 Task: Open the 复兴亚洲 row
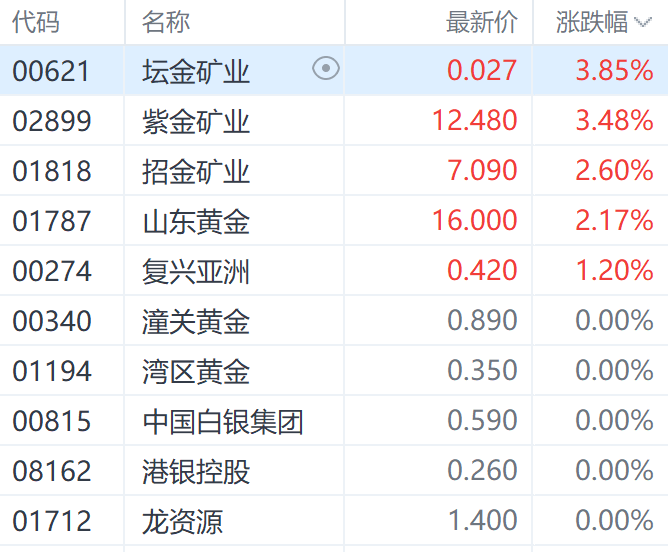pos(334,270)
